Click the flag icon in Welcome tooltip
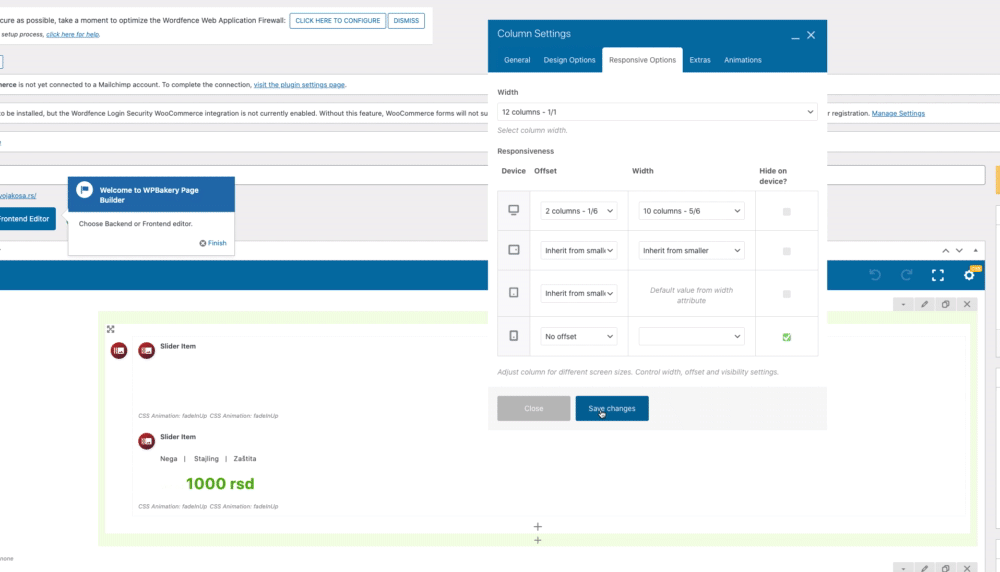 (84, 190)
